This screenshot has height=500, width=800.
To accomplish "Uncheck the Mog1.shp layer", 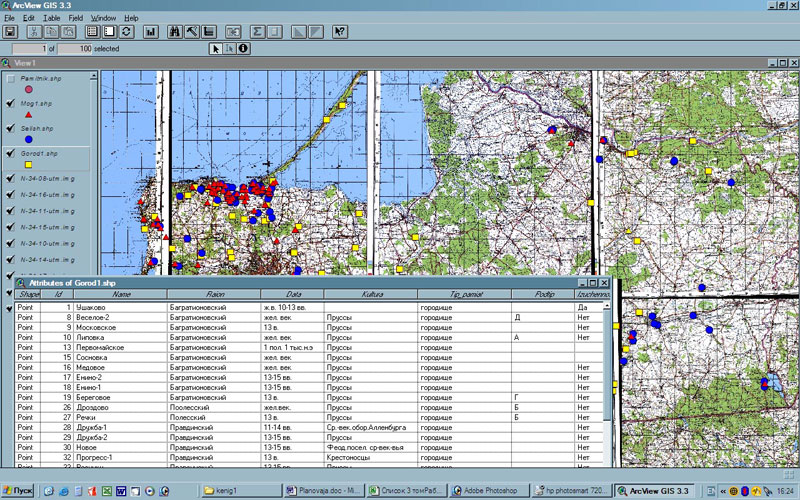I will coord(10,103).
